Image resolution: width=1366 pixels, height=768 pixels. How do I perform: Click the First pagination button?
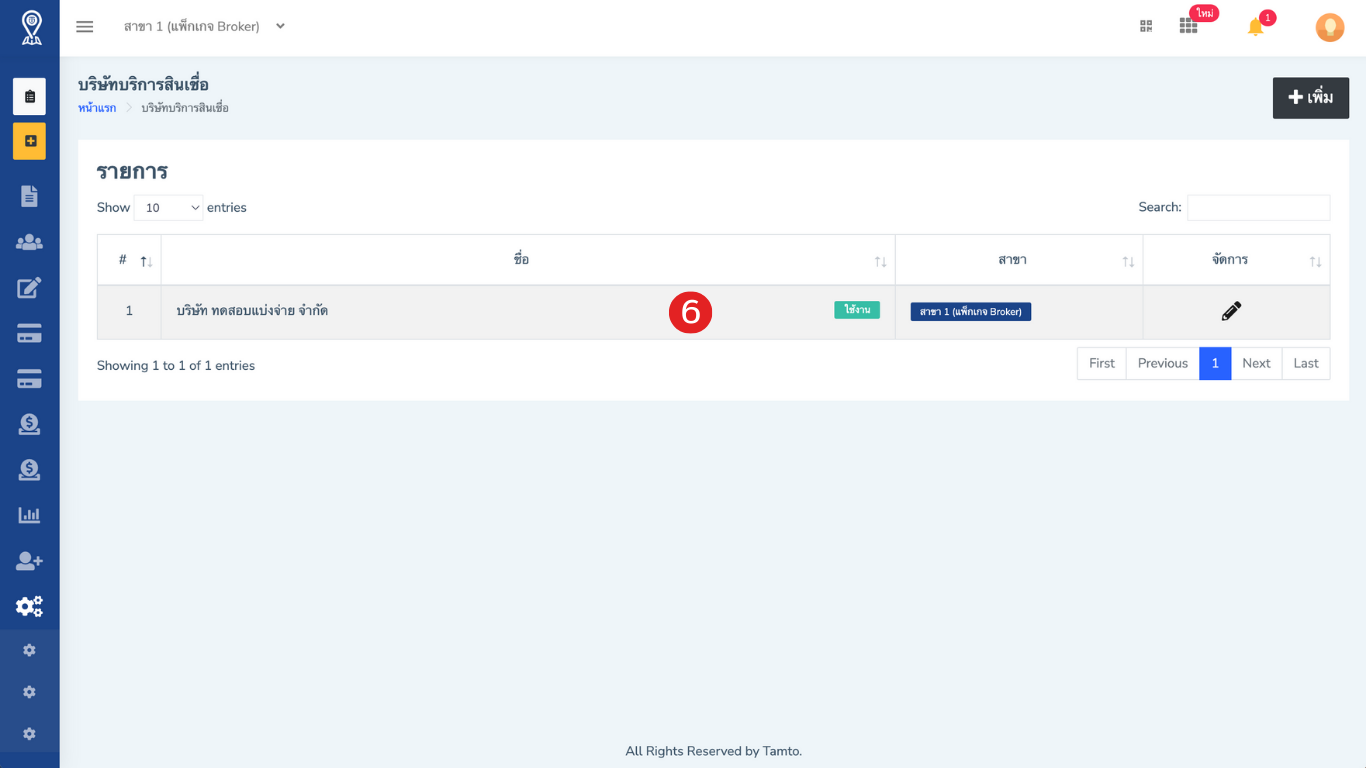click(1102, 363)
